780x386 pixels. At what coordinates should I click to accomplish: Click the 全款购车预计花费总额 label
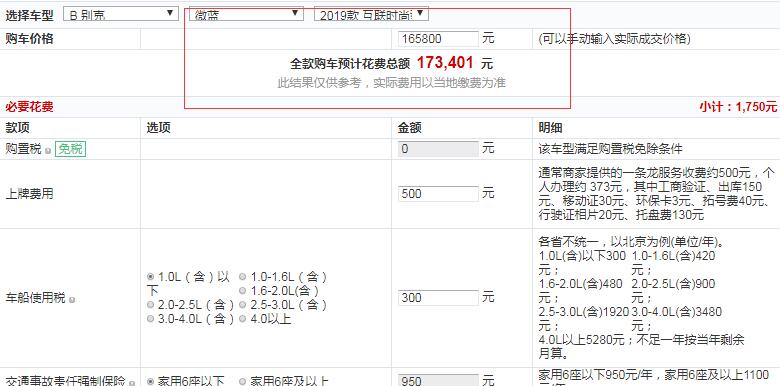pyautogui.click(x=350, y=64)
